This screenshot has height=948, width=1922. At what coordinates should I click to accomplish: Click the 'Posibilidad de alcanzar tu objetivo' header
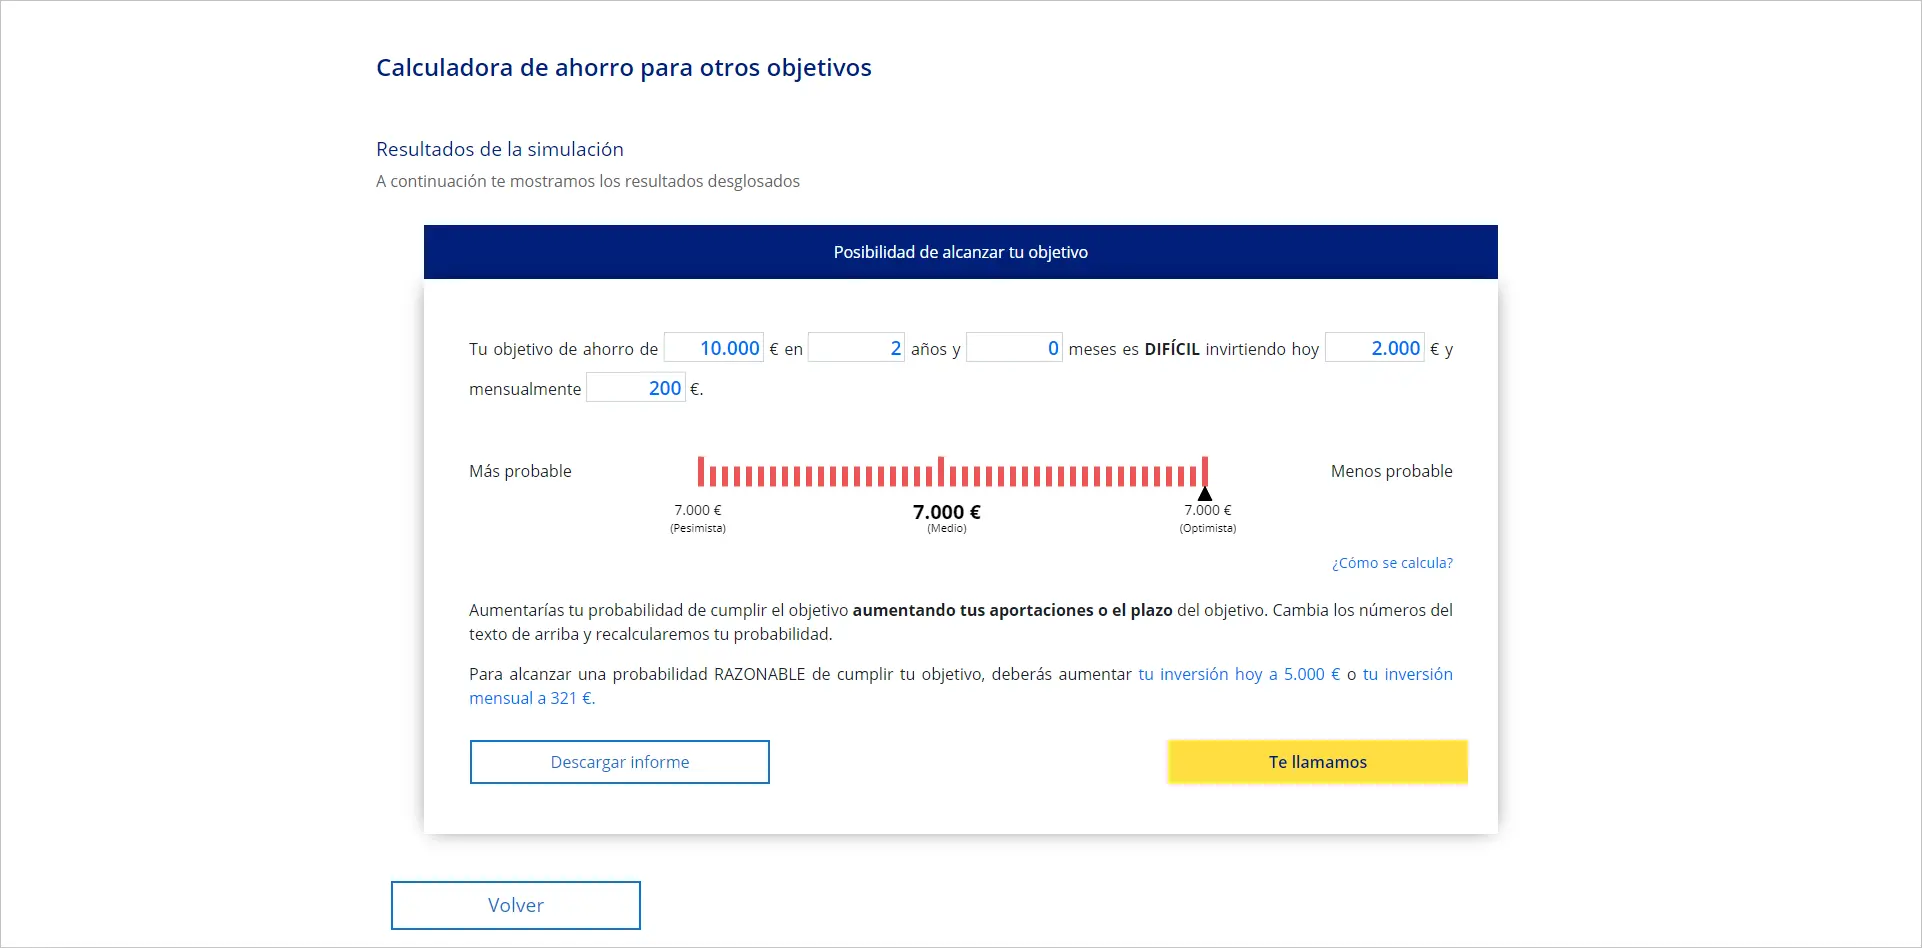tap(960, 252)
